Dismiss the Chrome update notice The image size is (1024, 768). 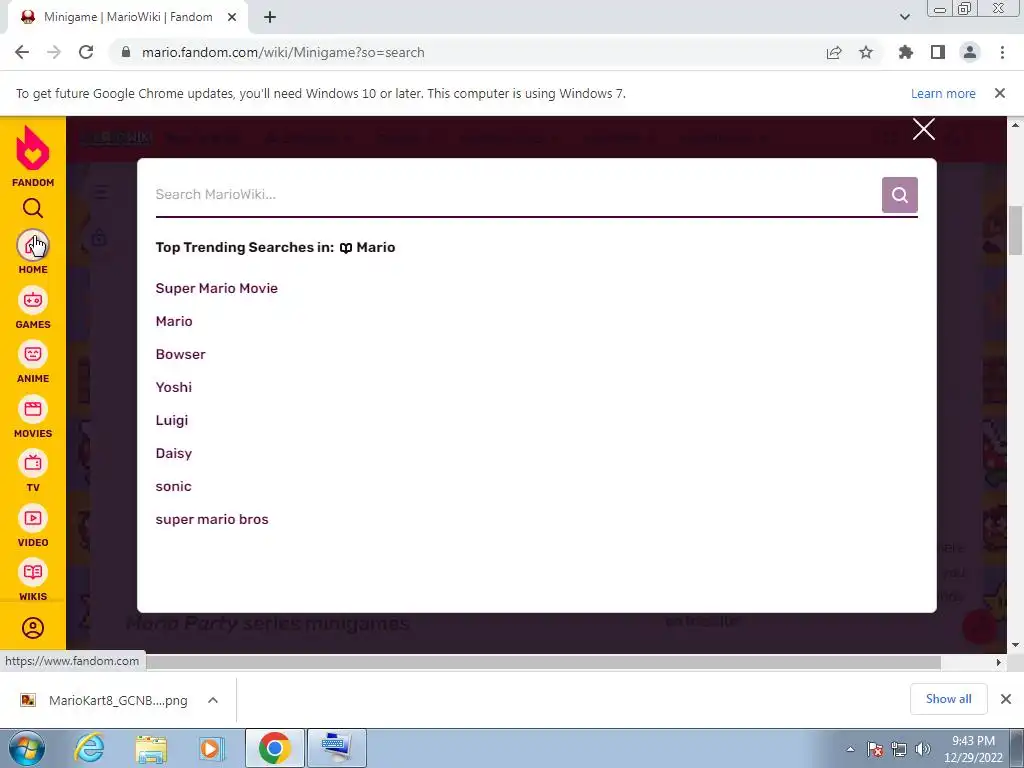[x=999, y=93]
